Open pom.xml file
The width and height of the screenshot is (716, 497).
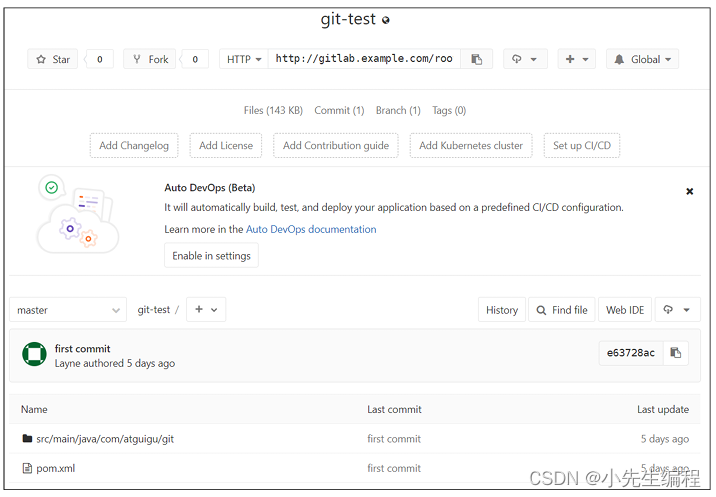click(x=55, y=469)
